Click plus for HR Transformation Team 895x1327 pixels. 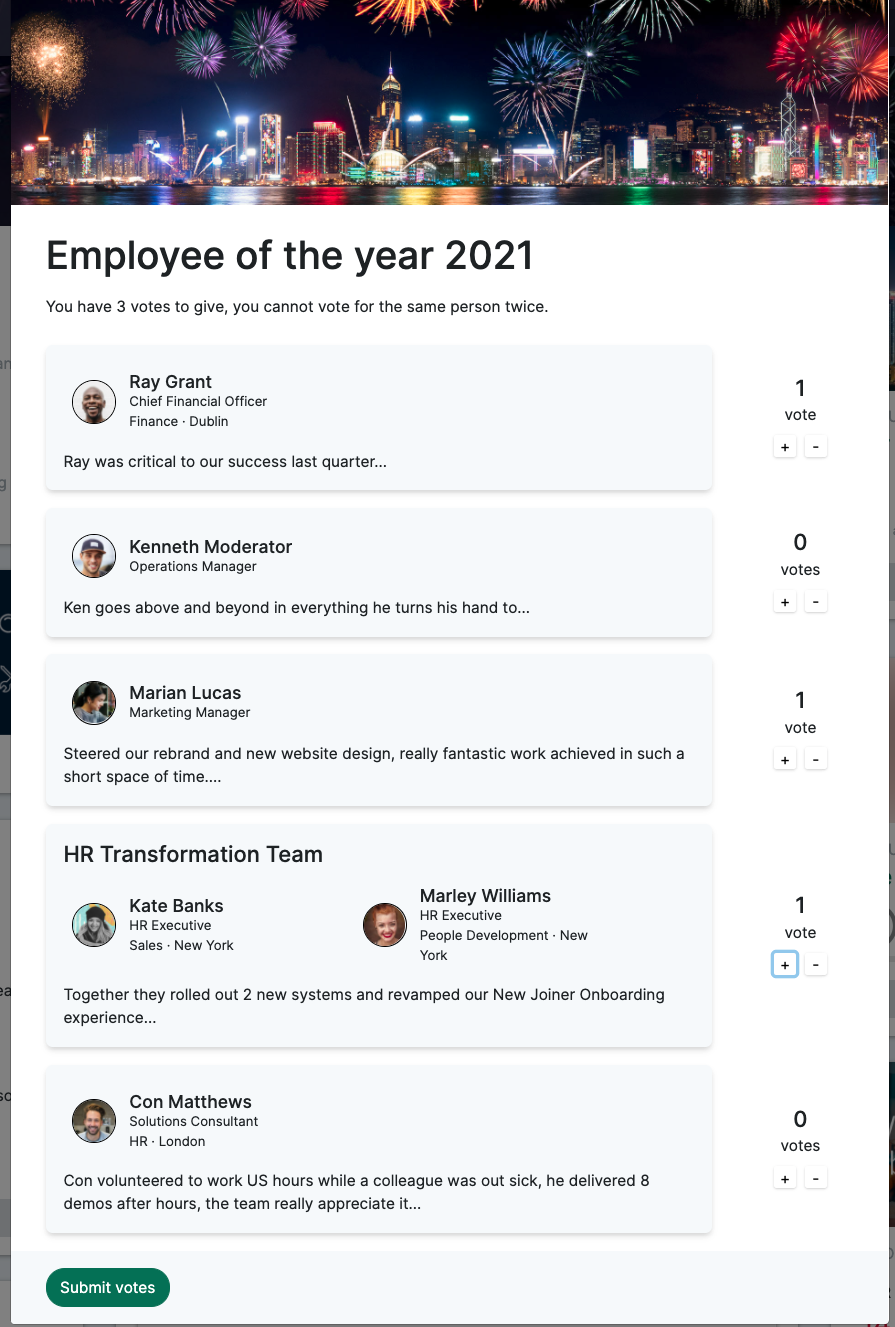[x=785, y=965]
